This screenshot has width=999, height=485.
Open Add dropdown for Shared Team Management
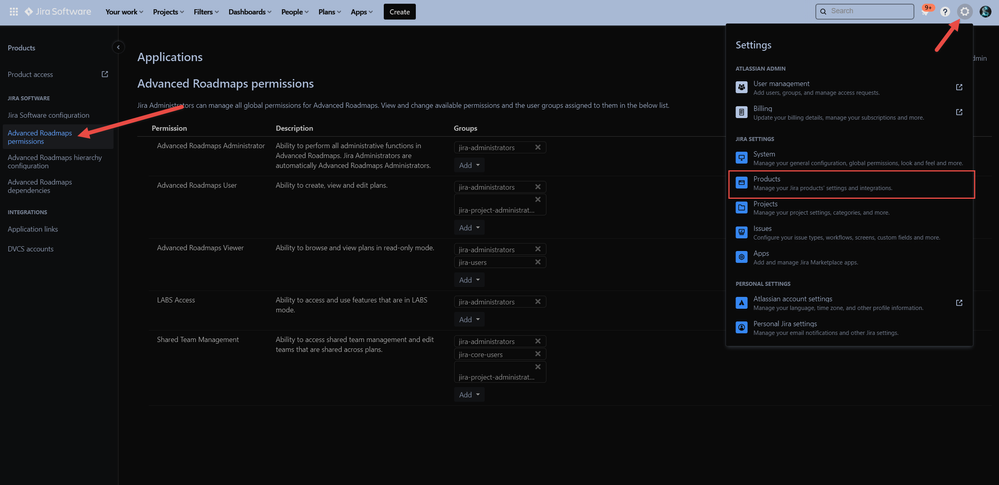pos(469,395)
